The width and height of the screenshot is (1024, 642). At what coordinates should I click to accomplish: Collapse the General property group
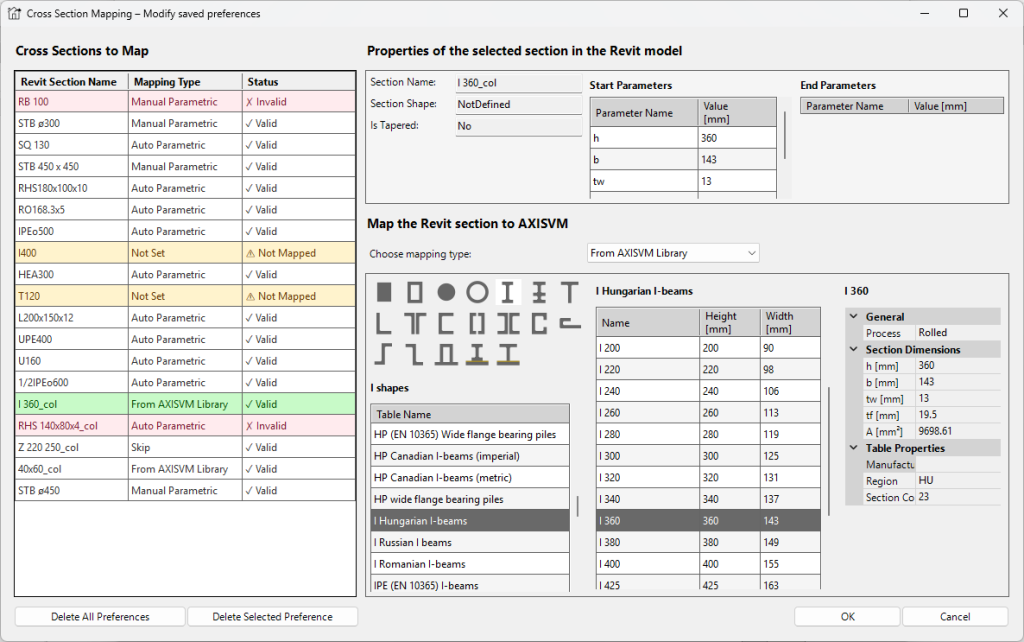pyautogui.click(x=852, y=317)
